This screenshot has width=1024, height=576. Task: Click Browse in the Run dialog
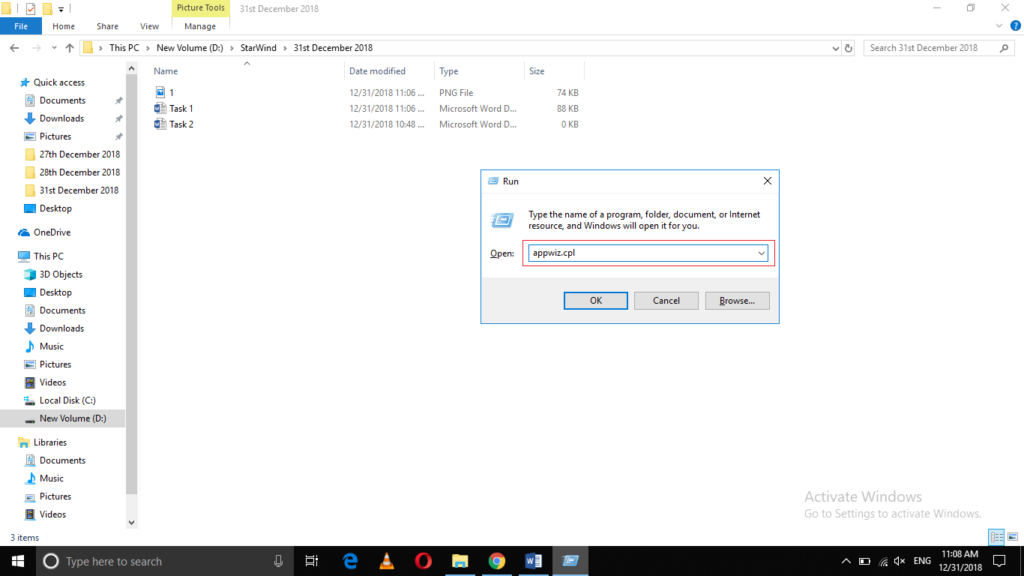coord(737,300)
